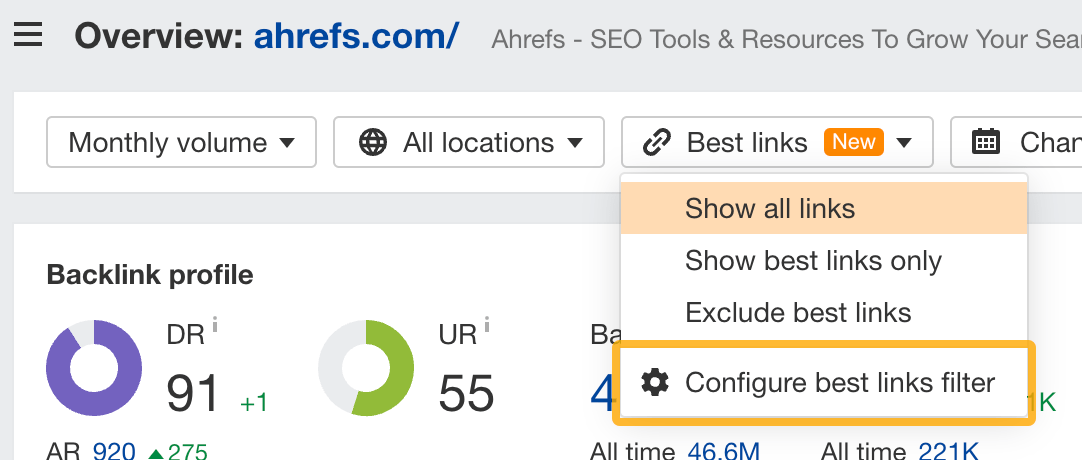Click the All time 46.6M link
This screenshot has width=1082, height=460.
pyautogui.click(x=724, y=452)
